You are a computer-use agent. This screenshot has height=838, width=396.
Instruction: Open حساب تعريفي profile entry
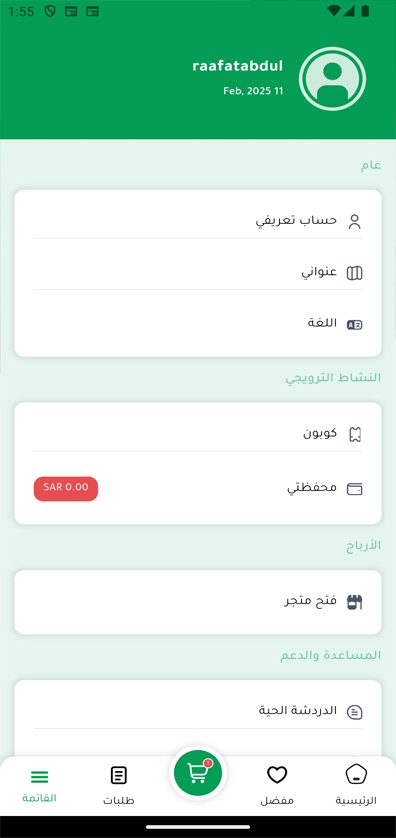198,222
